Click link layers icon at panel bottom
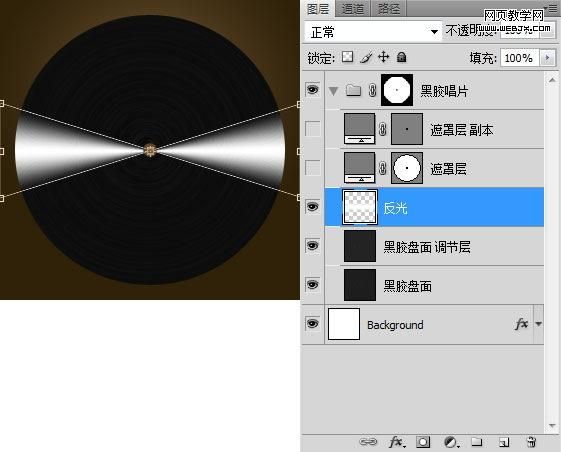The height and width of the screenshot is (452, 561). [368, 442]
